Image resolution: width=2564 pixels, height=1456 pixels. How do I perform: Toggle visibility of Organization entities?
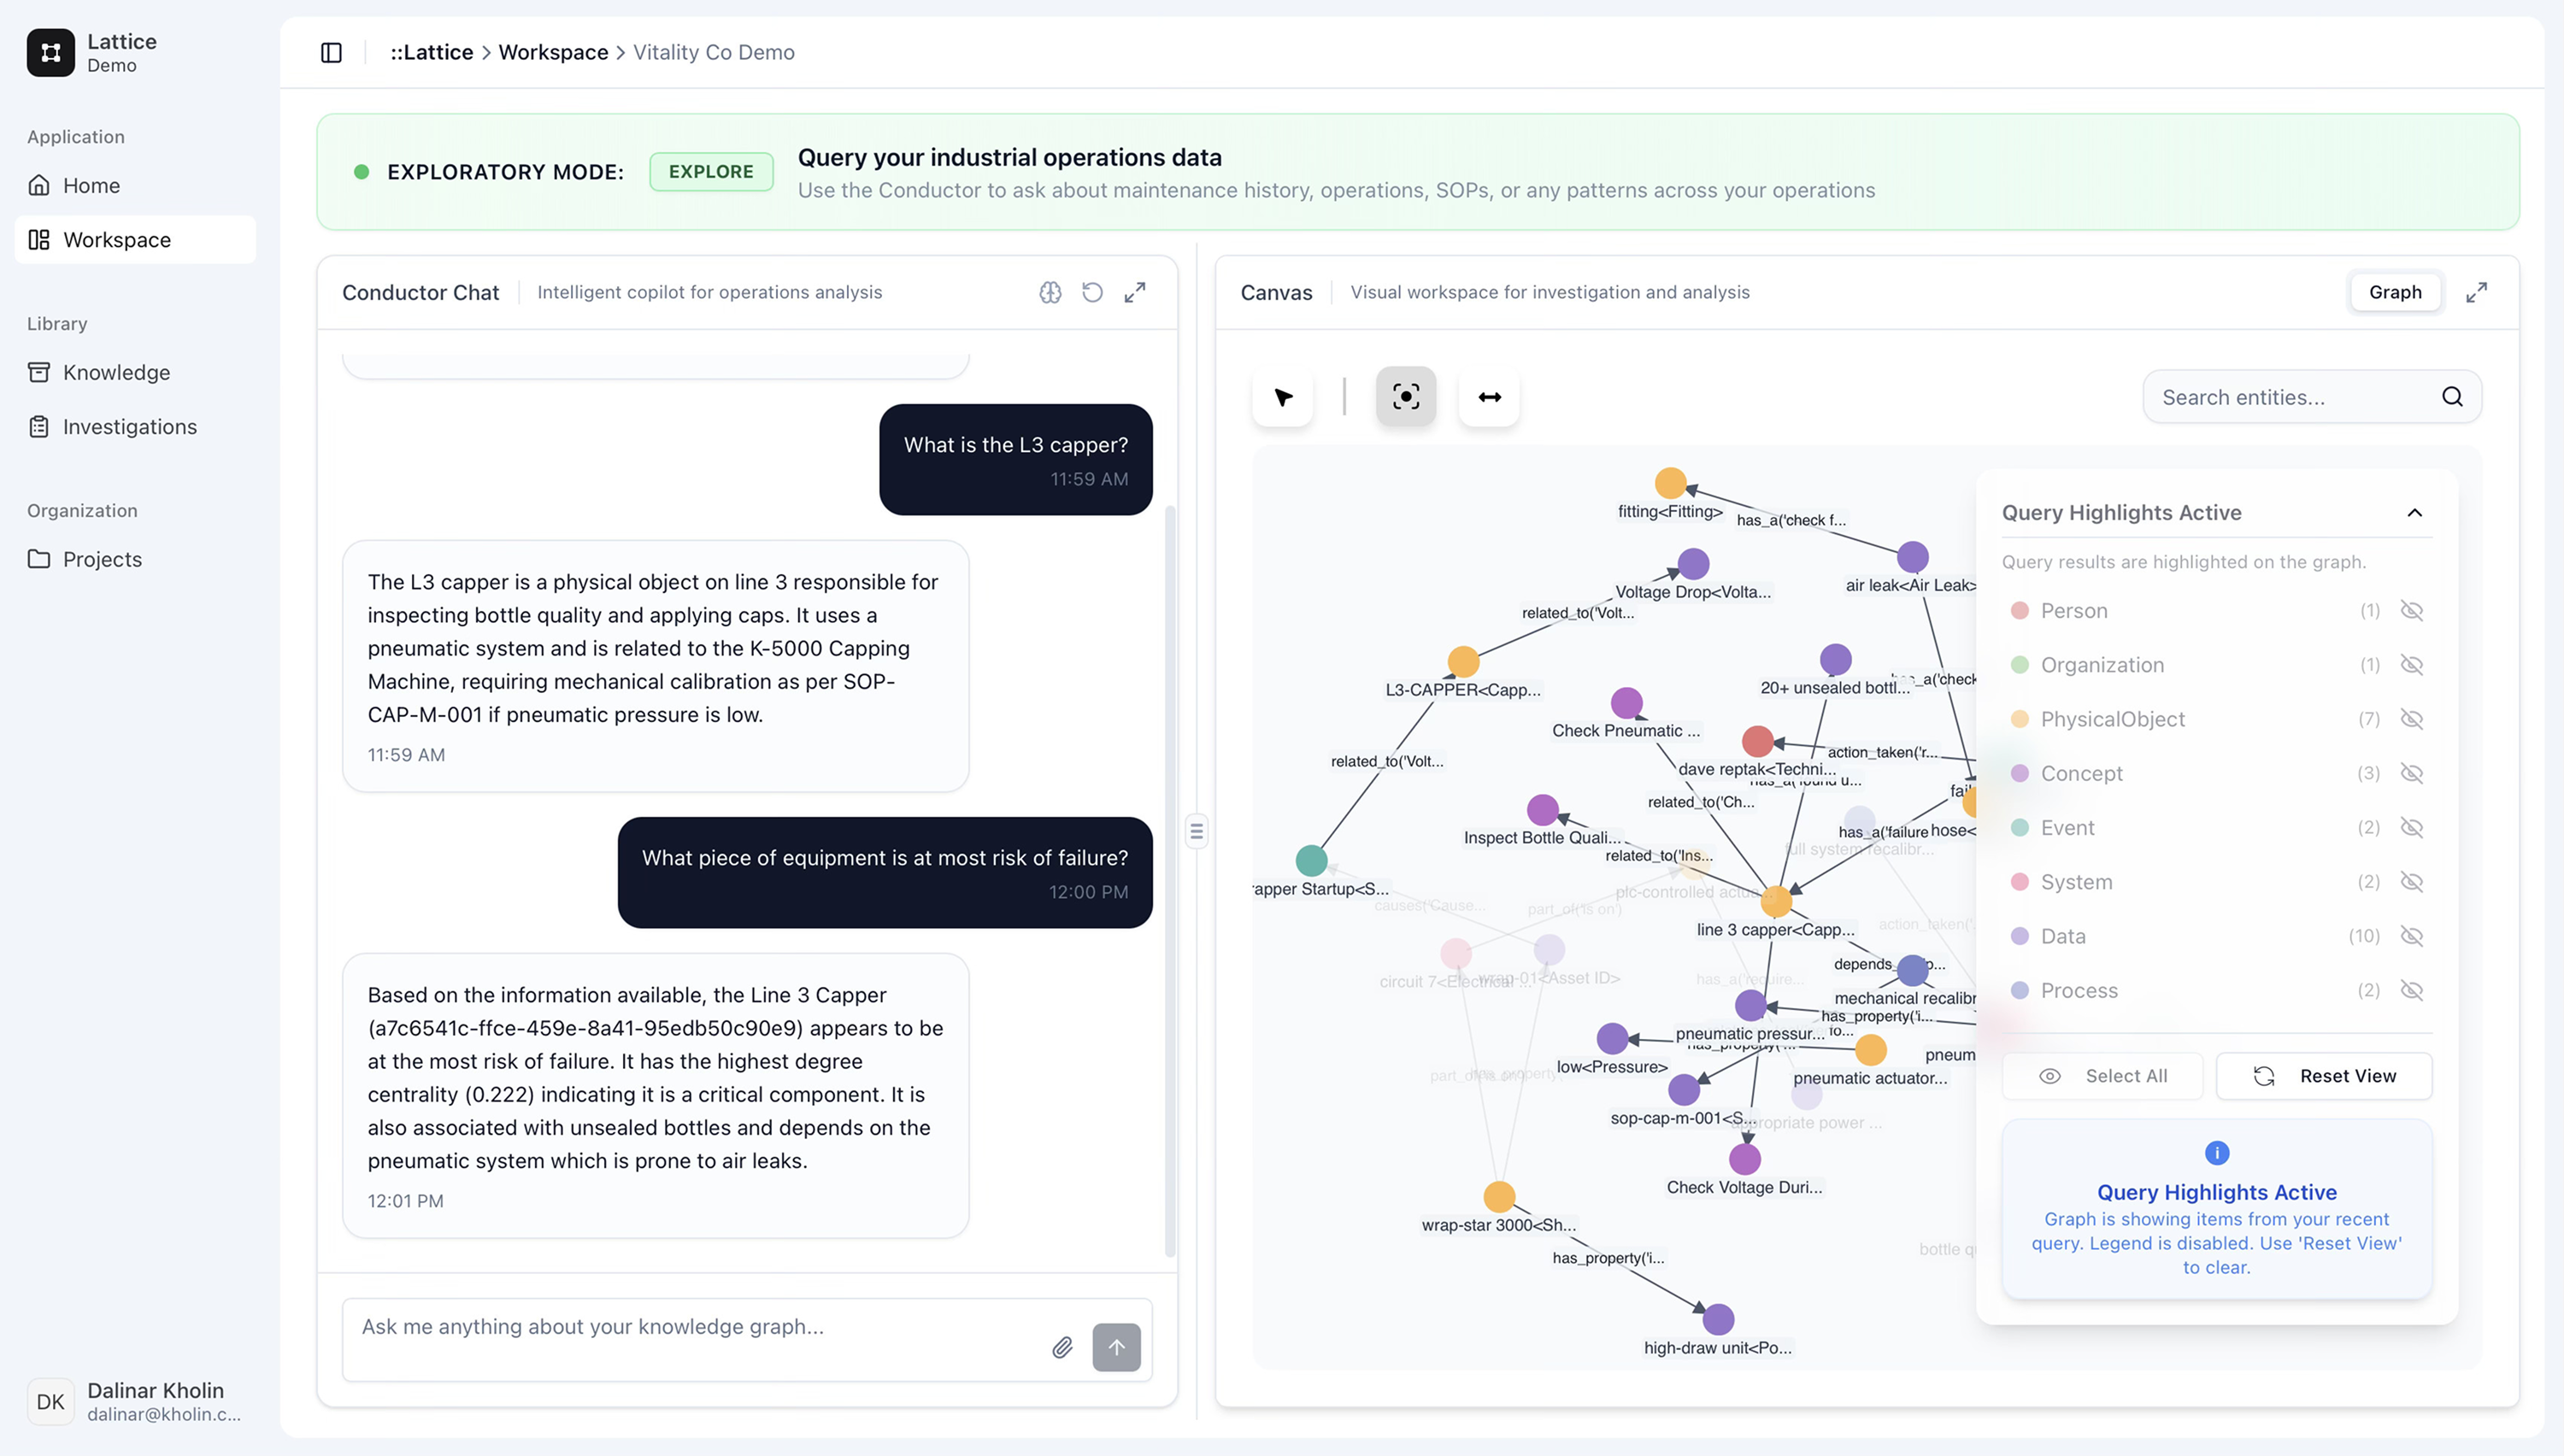2411,665
